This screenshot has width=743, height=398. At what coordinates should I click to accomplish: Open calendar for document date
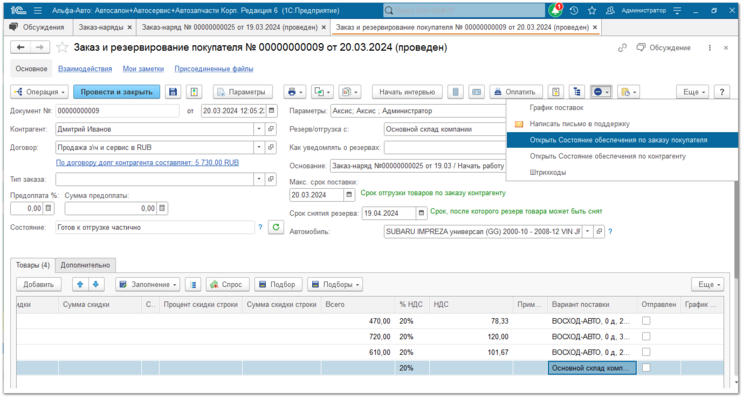coord(272,110)
